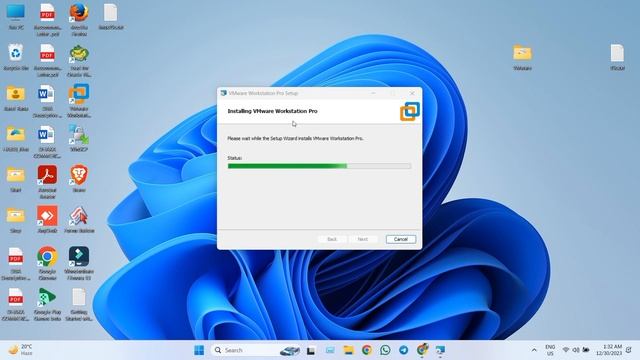Click the Wi-Fi icon in the system tray
This screenshot has width=640, height=360.
point(566,350)
